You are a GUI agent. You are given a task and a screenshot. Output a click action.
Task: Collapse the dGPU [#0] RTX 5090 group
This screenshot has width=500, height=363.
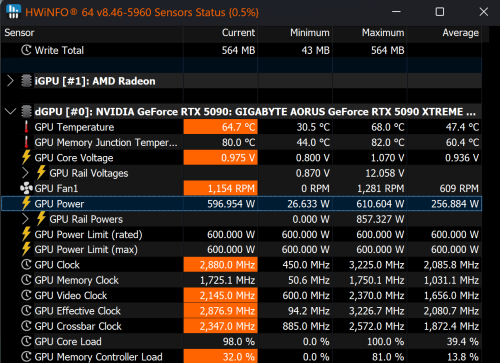click(11, 111)
